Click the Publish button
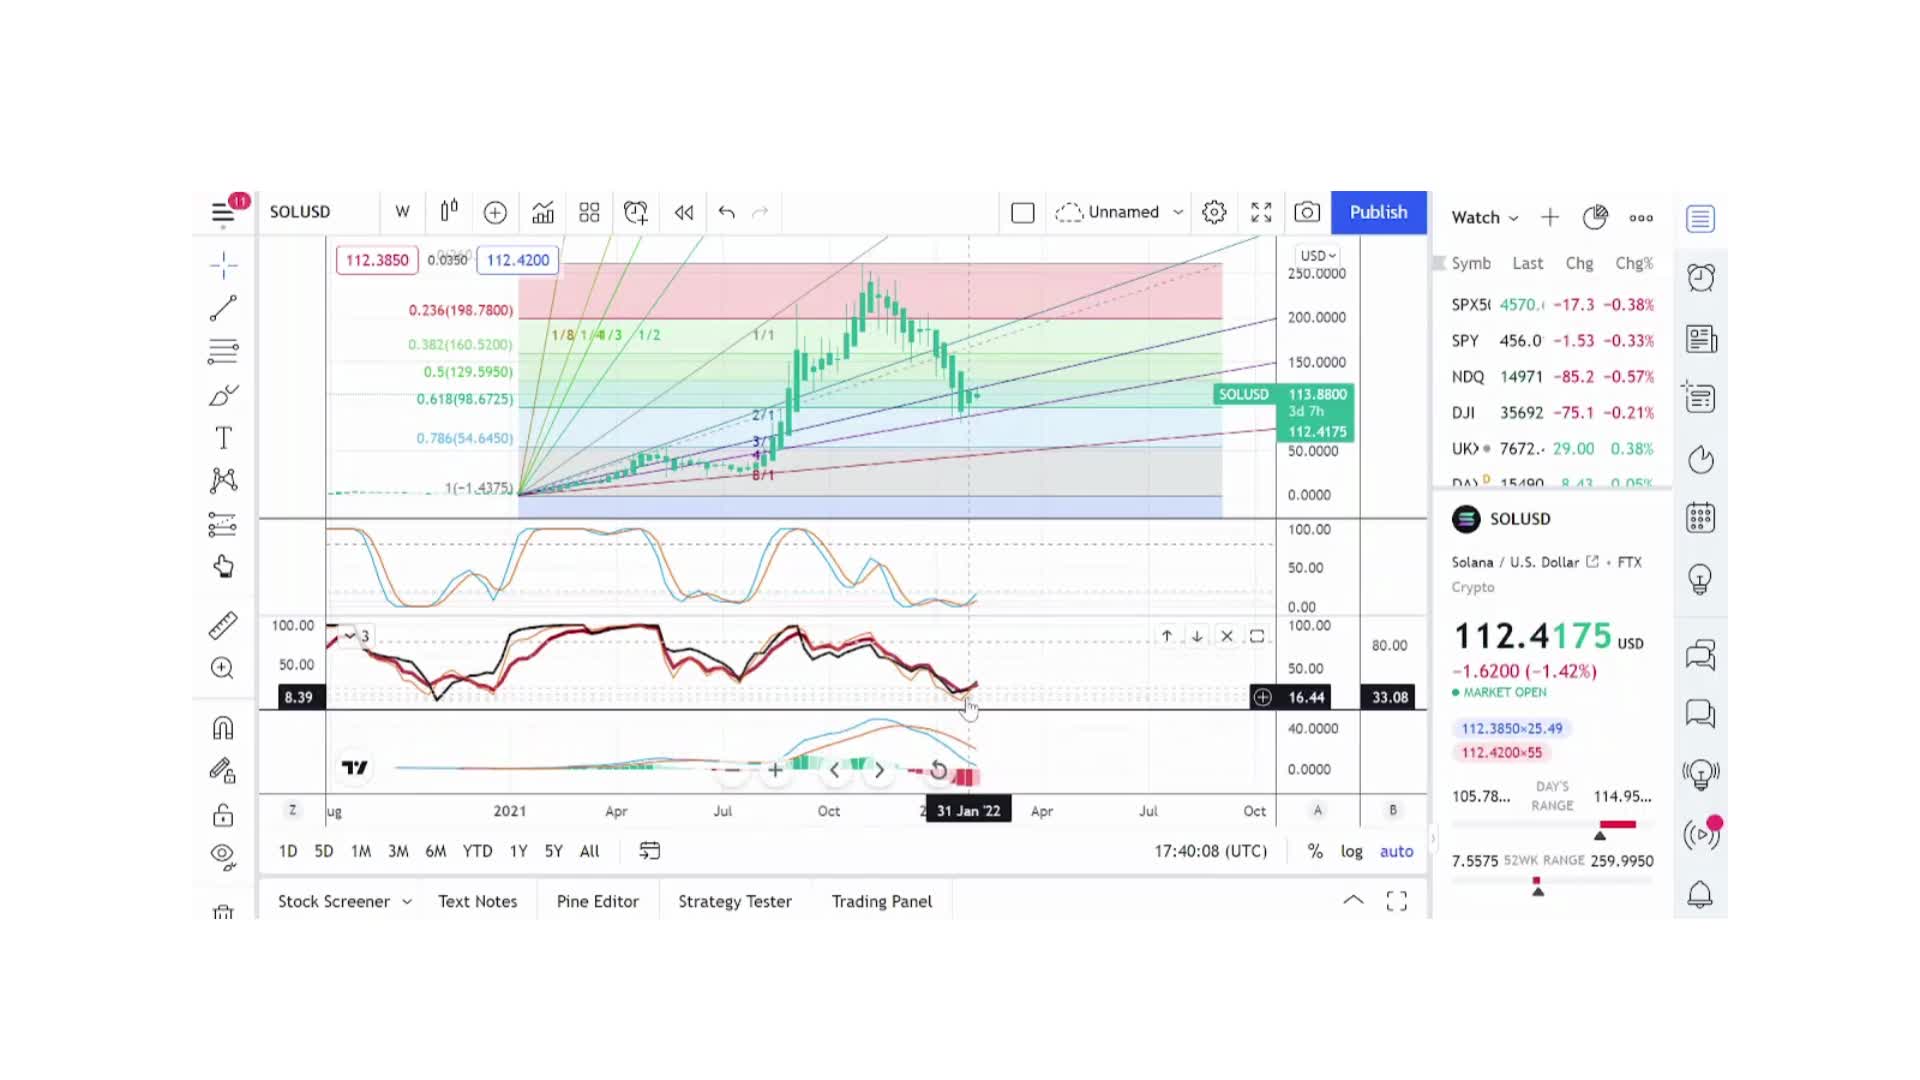 (x=1378, y=212)
